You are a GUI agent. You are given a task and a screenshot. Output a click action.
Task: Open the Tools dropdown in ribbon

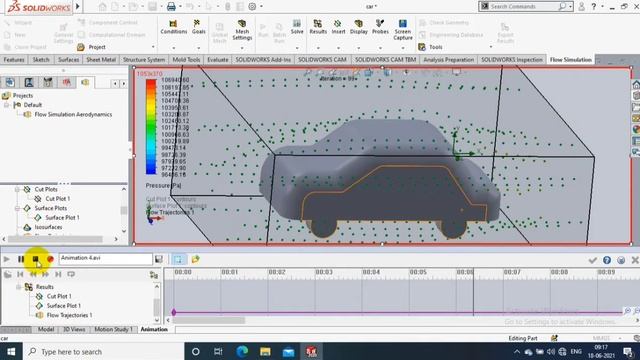point(436,47)
